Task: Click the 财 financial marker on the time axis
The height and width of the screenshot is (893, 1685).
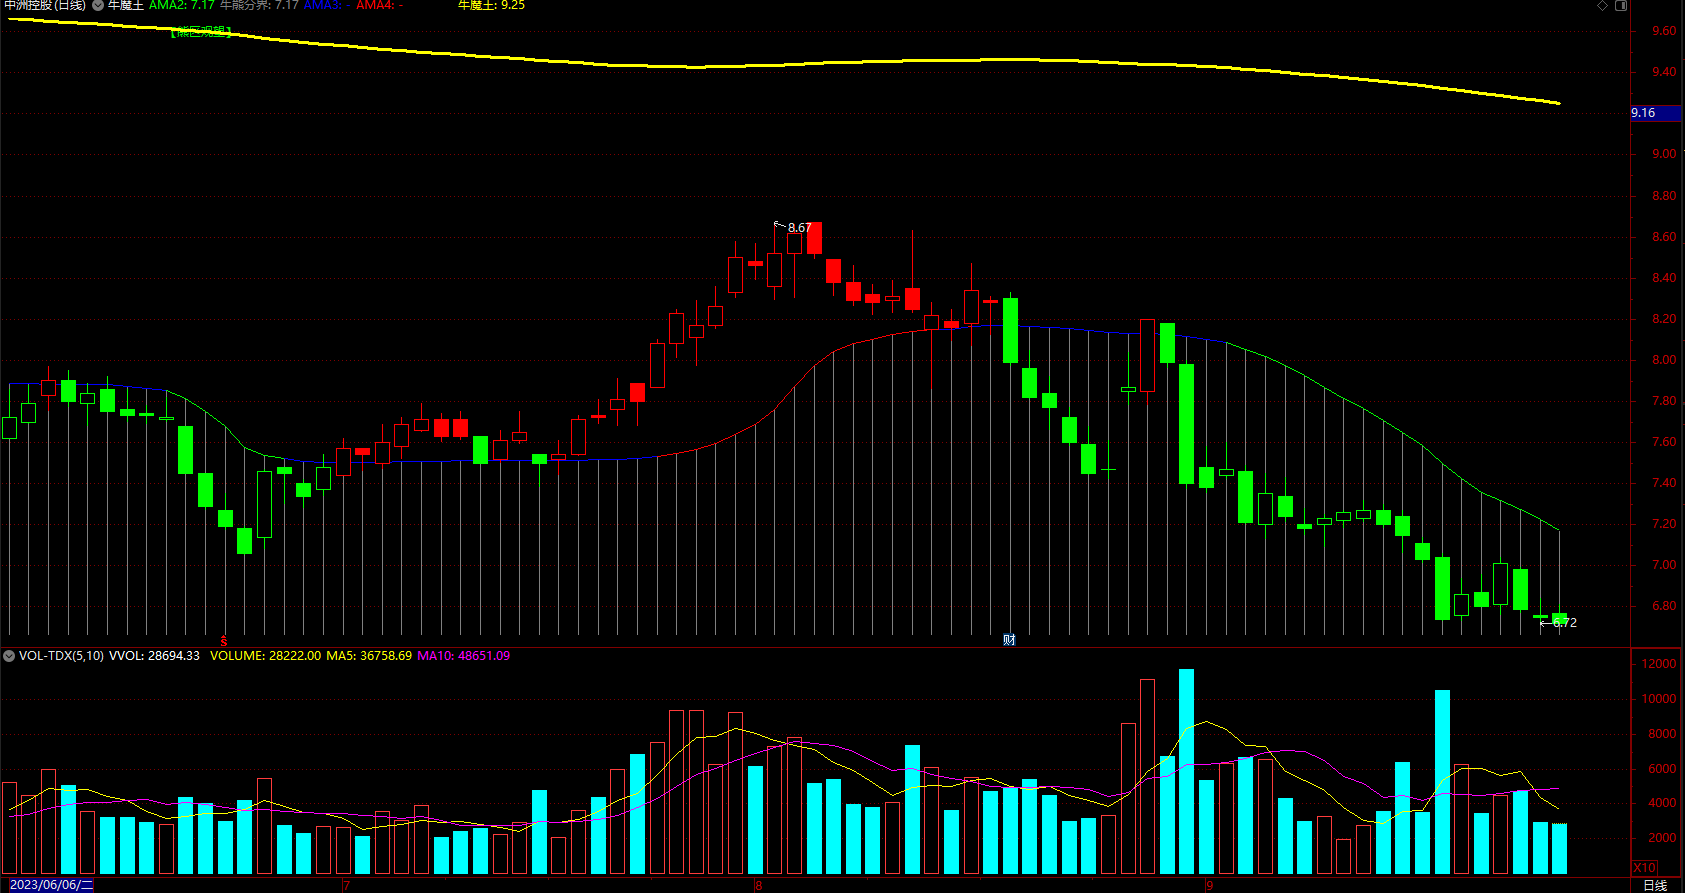Action: coord(1009,640)
